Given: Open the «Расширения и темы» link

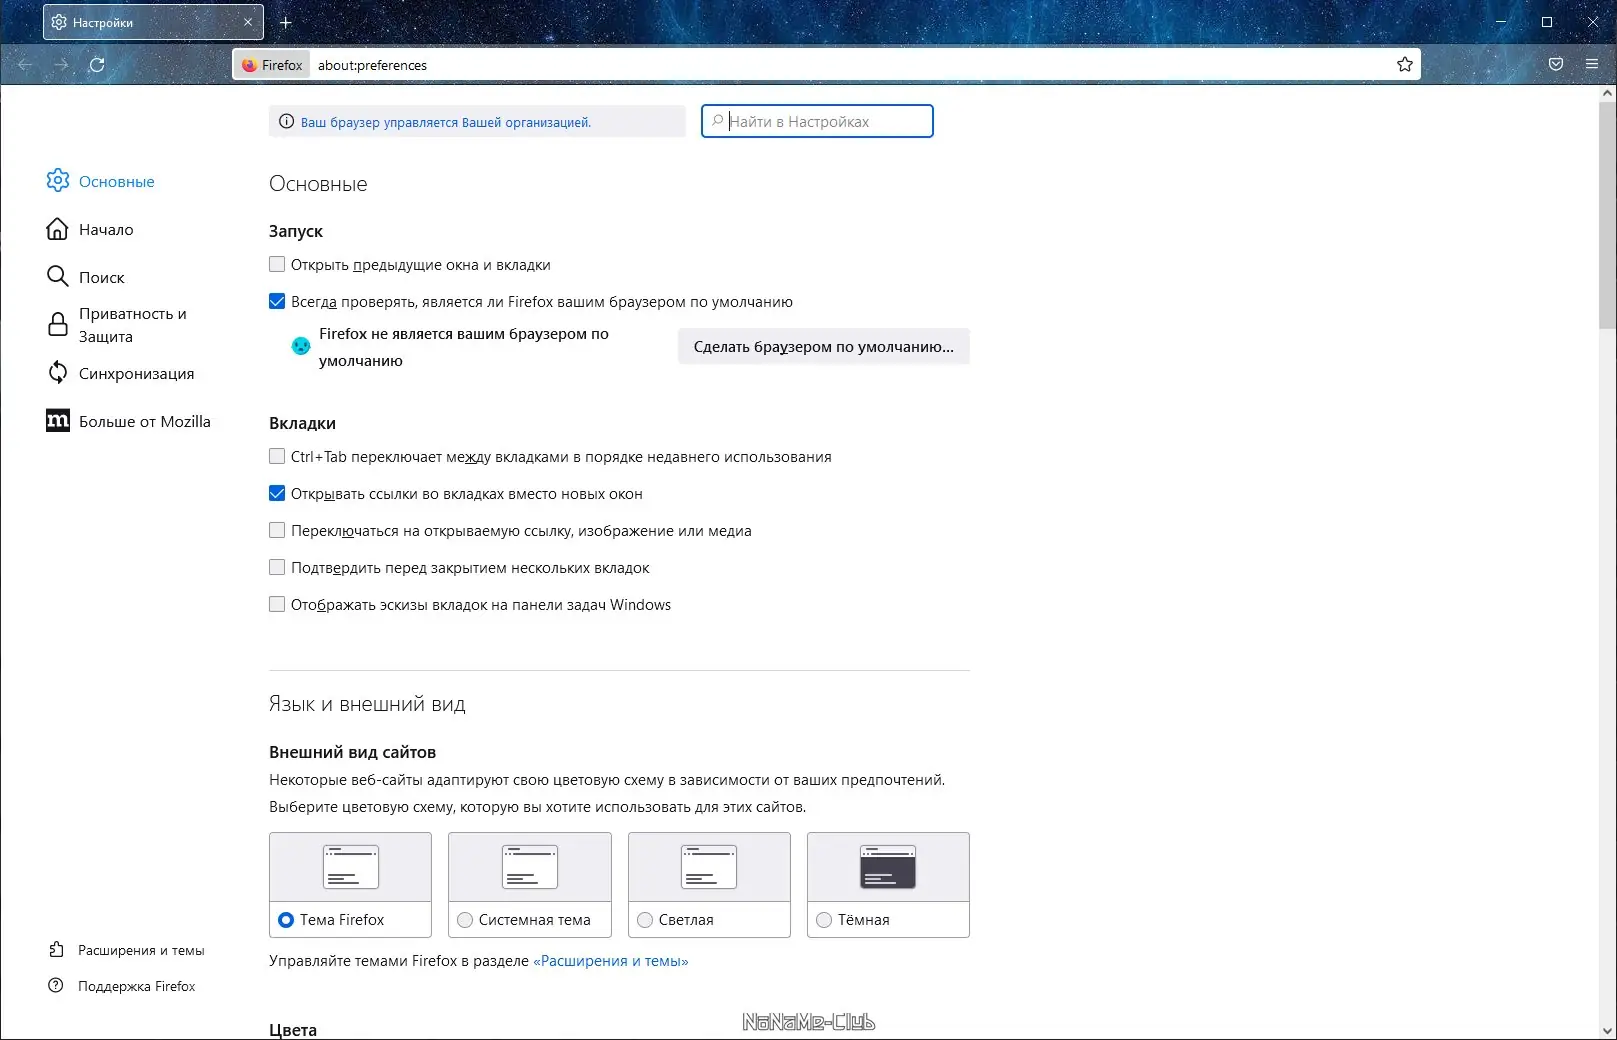Looking at the screenshot, I should click(x=611, y=961).
